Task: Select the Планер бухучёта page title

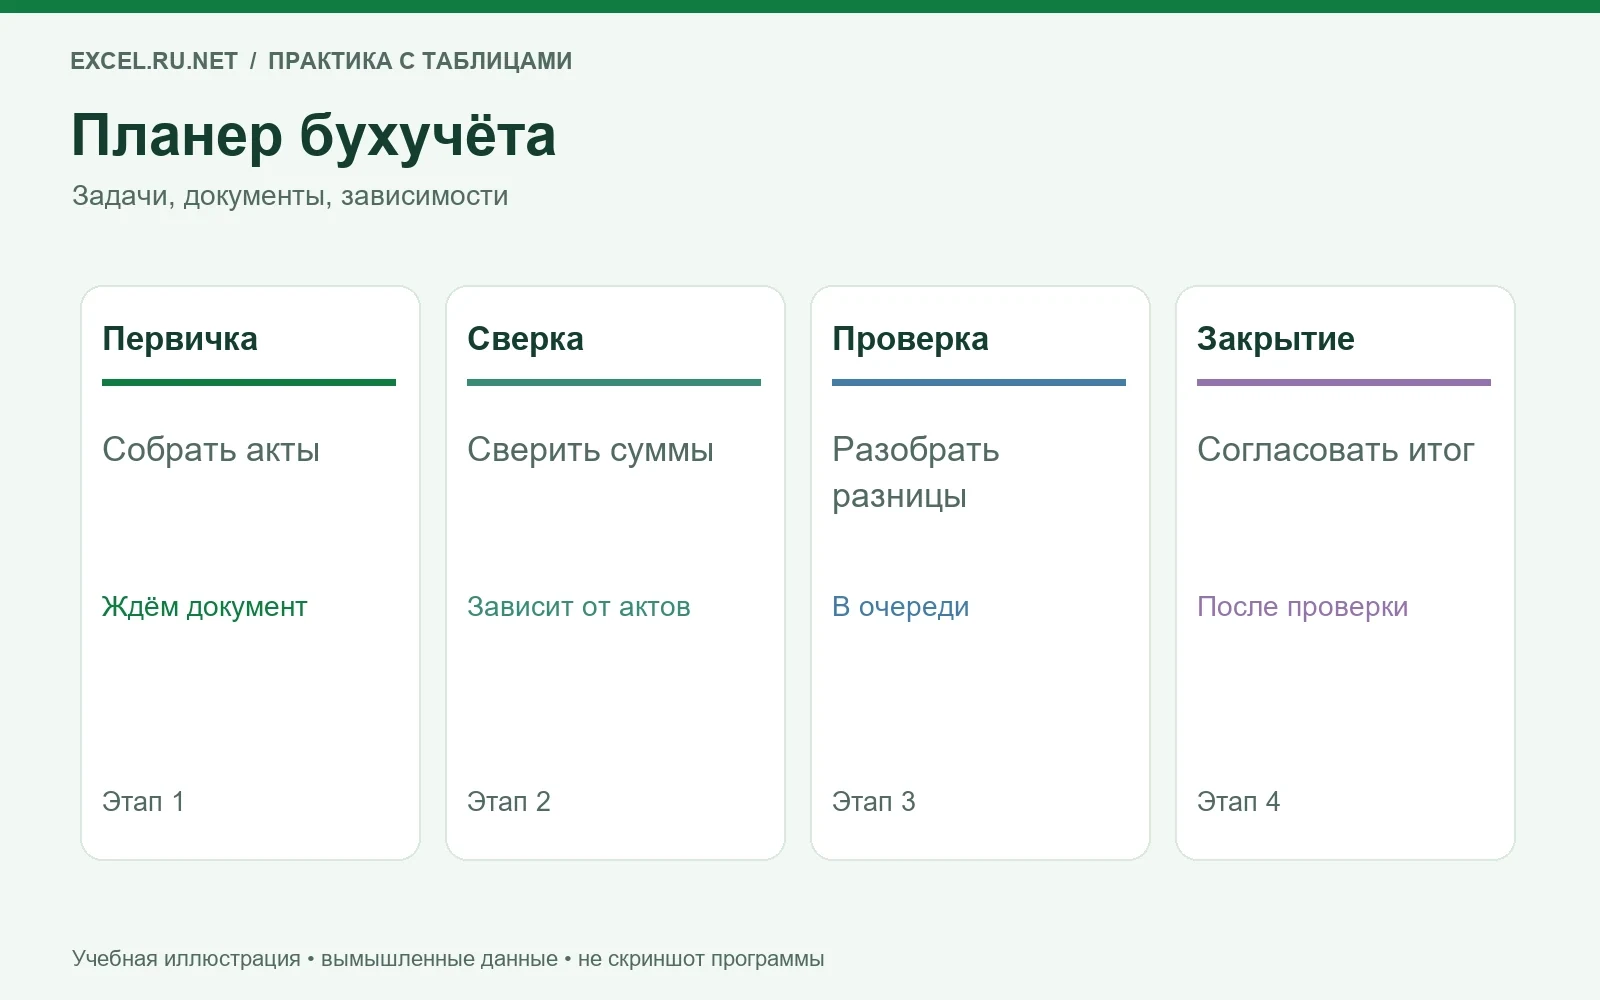Action: 313,136
